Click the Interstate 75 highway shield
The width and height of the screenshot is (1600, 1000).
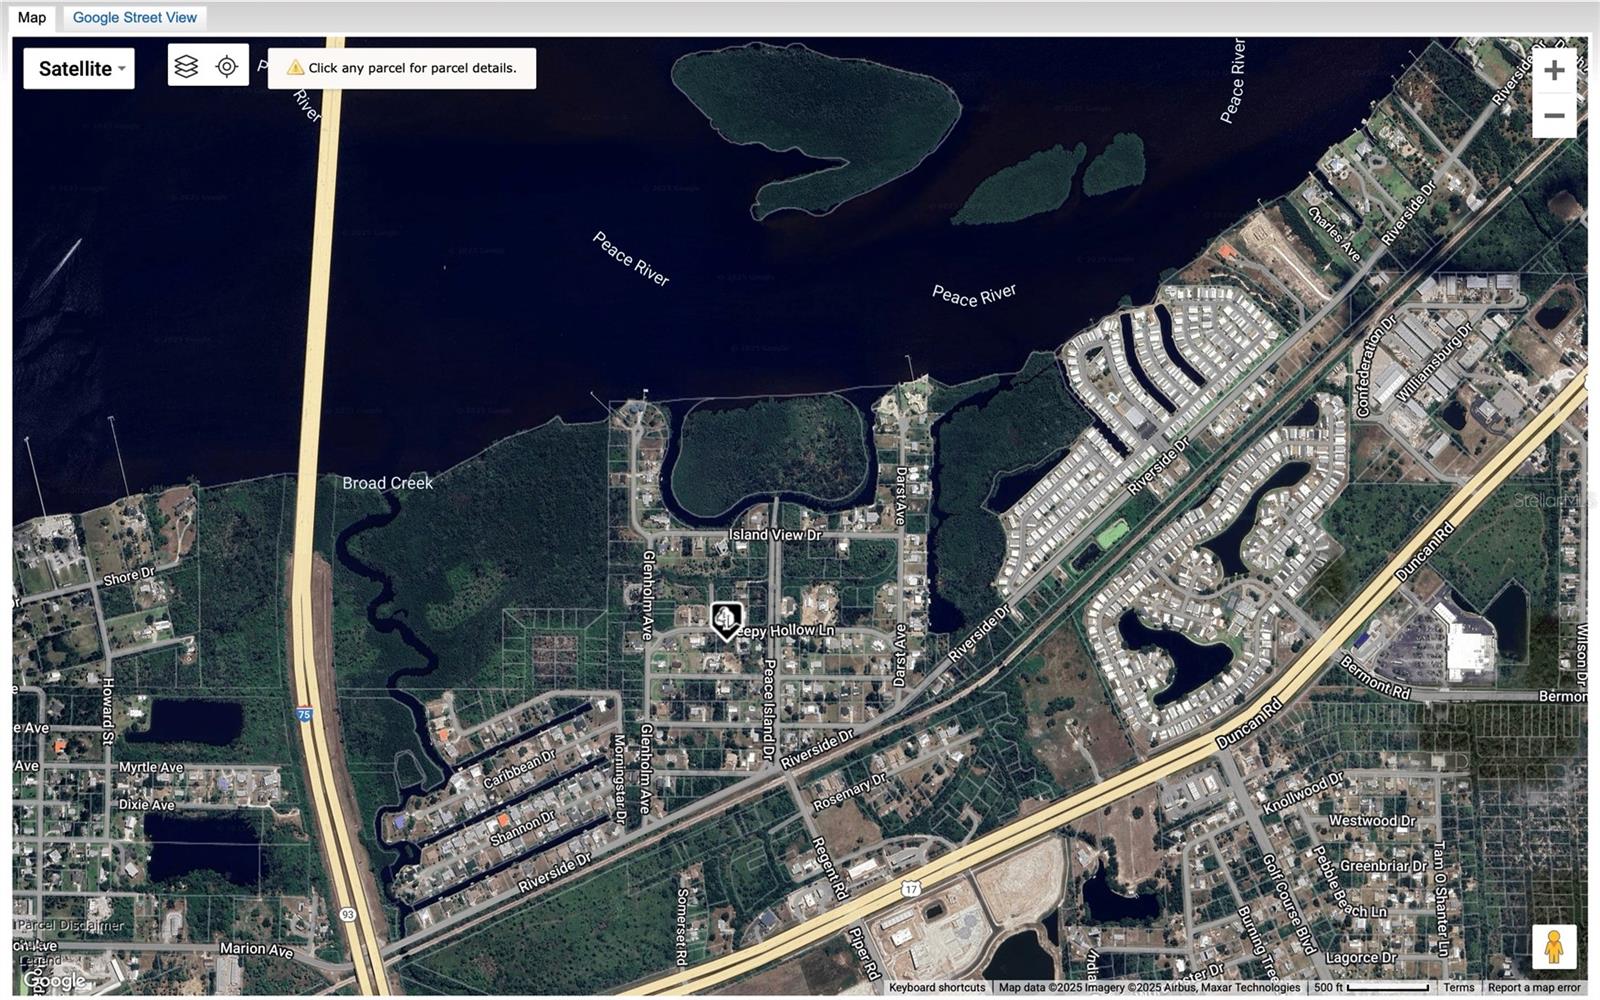304,715
